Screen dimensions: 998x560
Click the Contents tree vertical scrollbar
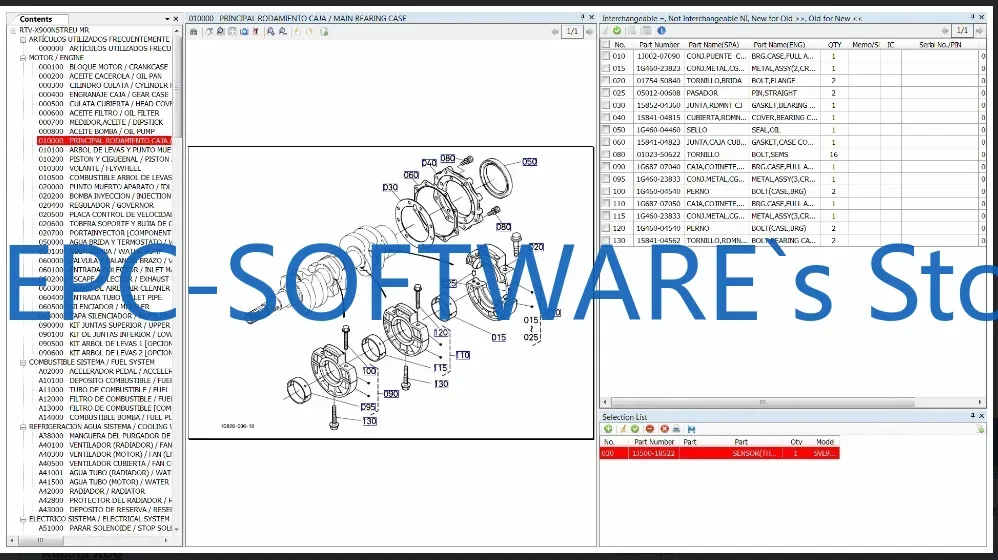(x=177, y=89)
